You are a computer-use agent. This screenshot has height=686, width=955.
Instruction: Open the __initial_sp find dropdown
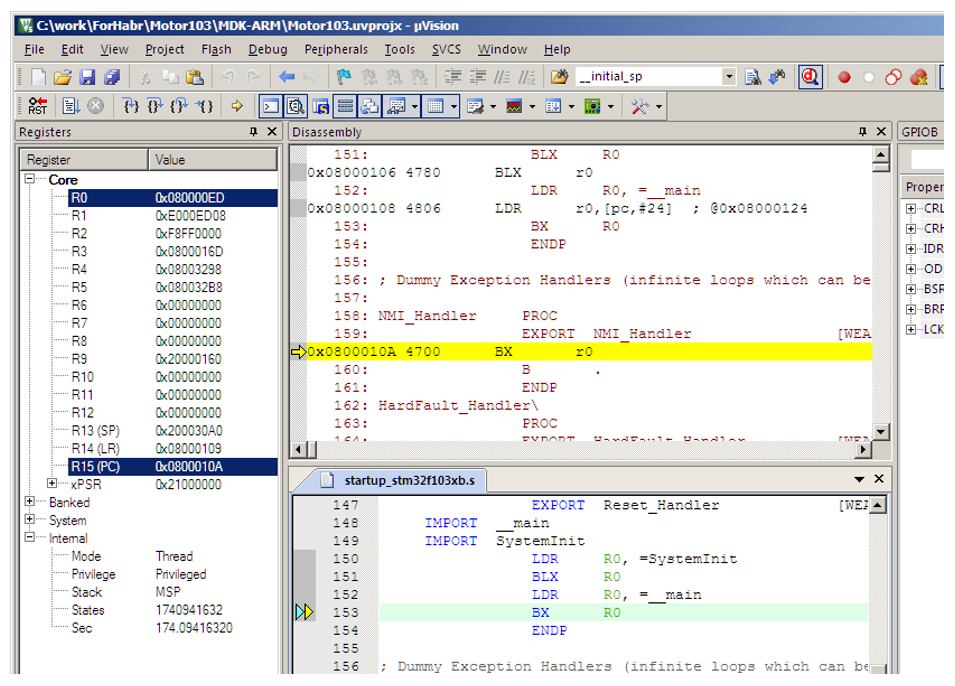[728, 77]
